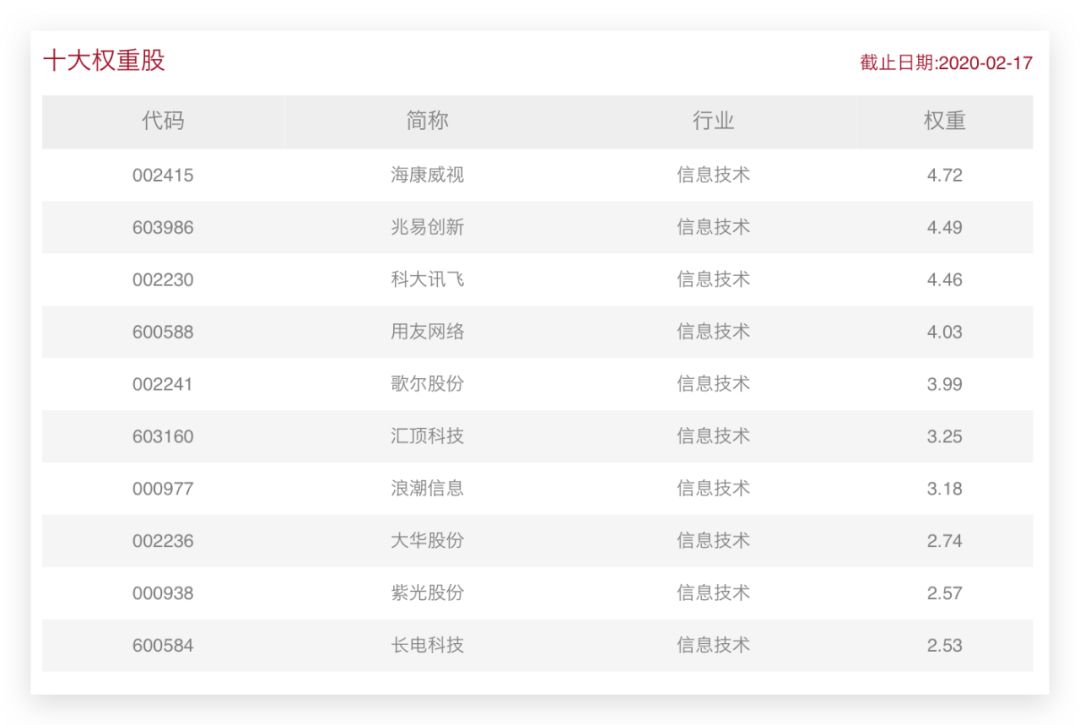Click the 权重 column header
The image size is (1080, 725).
[944, 120]
